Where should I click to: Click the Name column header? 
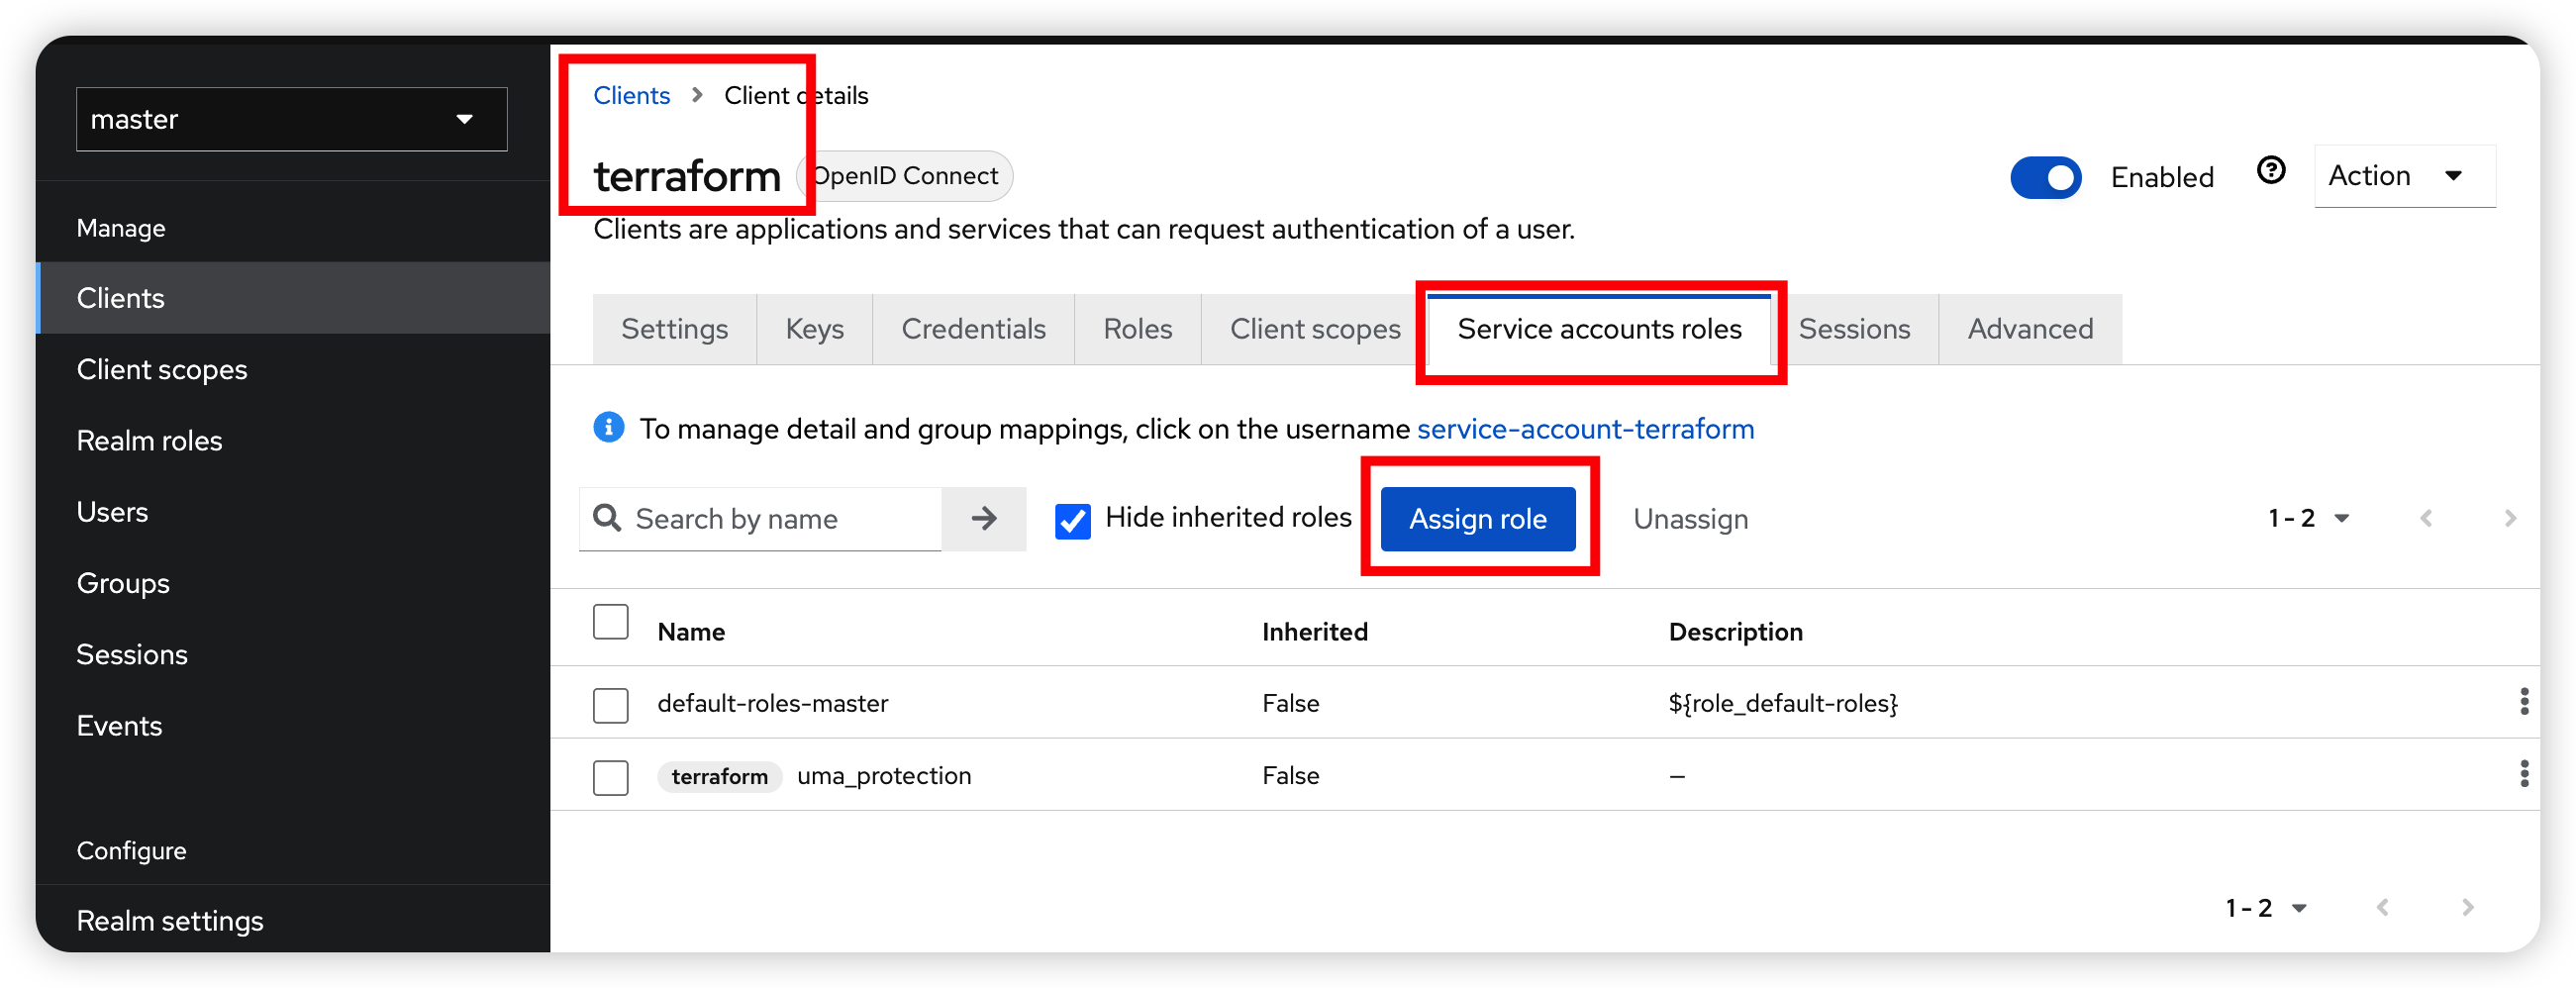point(690,631)
